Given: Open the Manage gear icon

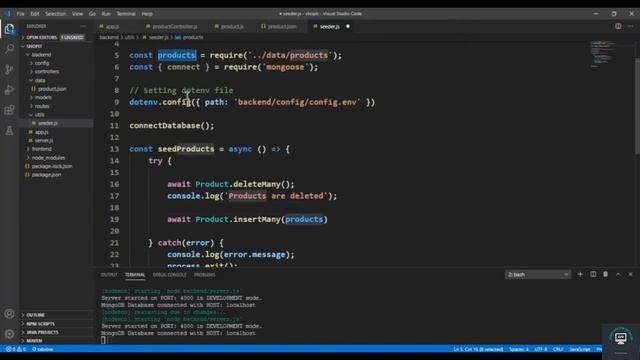Looking at the screenshot, I should click(x=9, y=334).
